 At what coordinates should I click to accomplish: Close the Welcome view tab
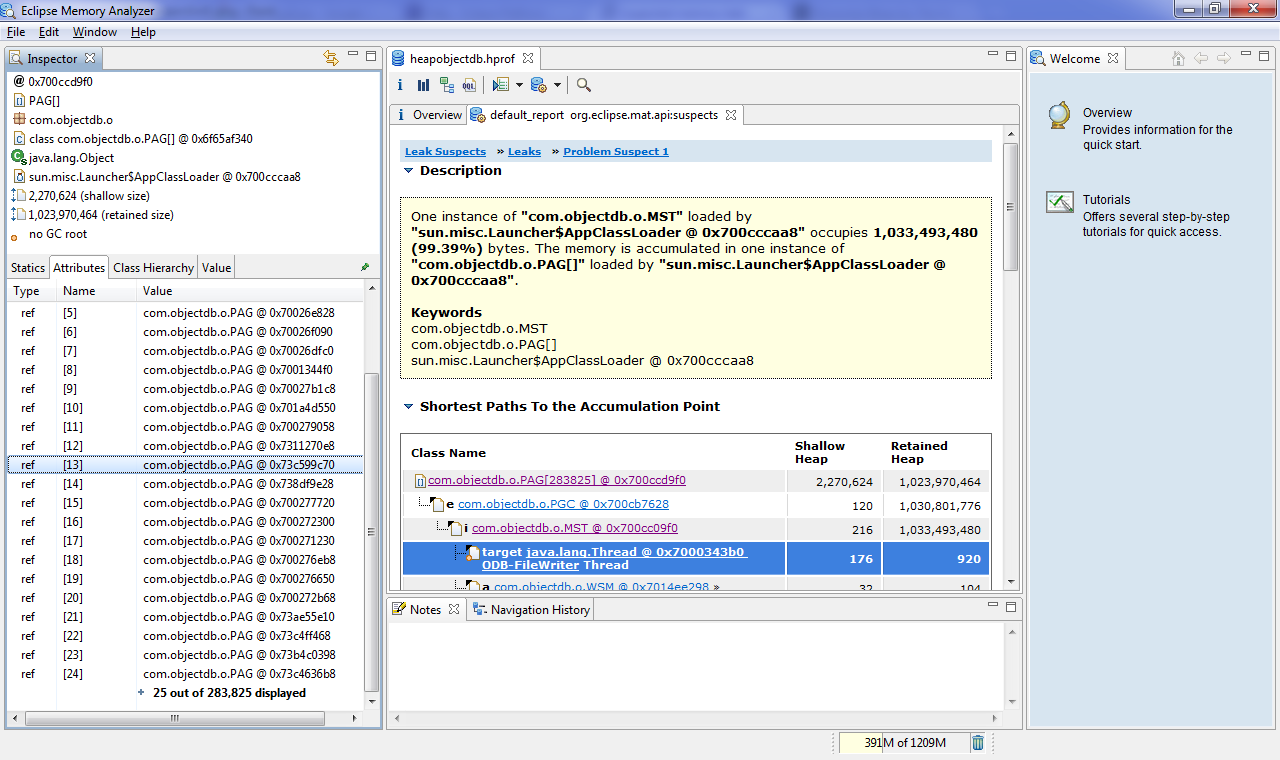[1112, 58]
